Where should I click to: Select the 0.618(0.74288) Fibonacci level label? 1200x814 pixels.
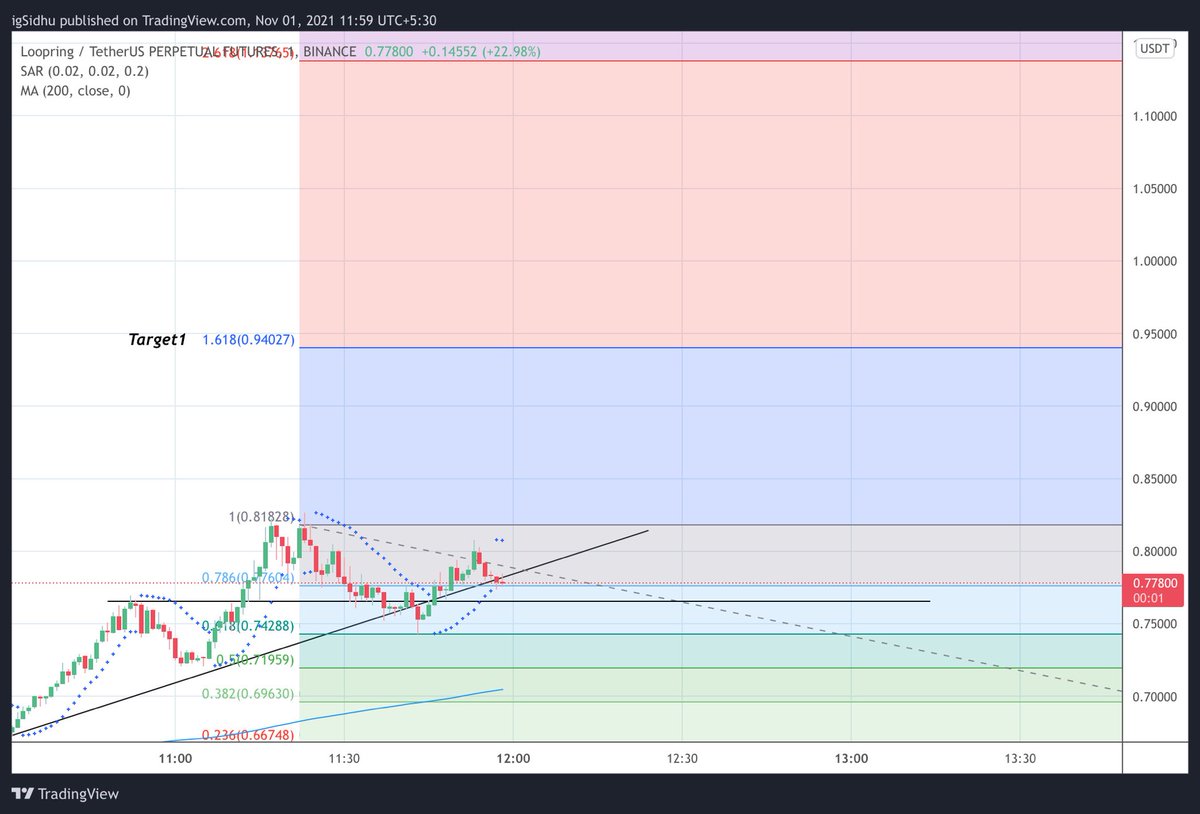pyautogui.click(x=250, y=625)
